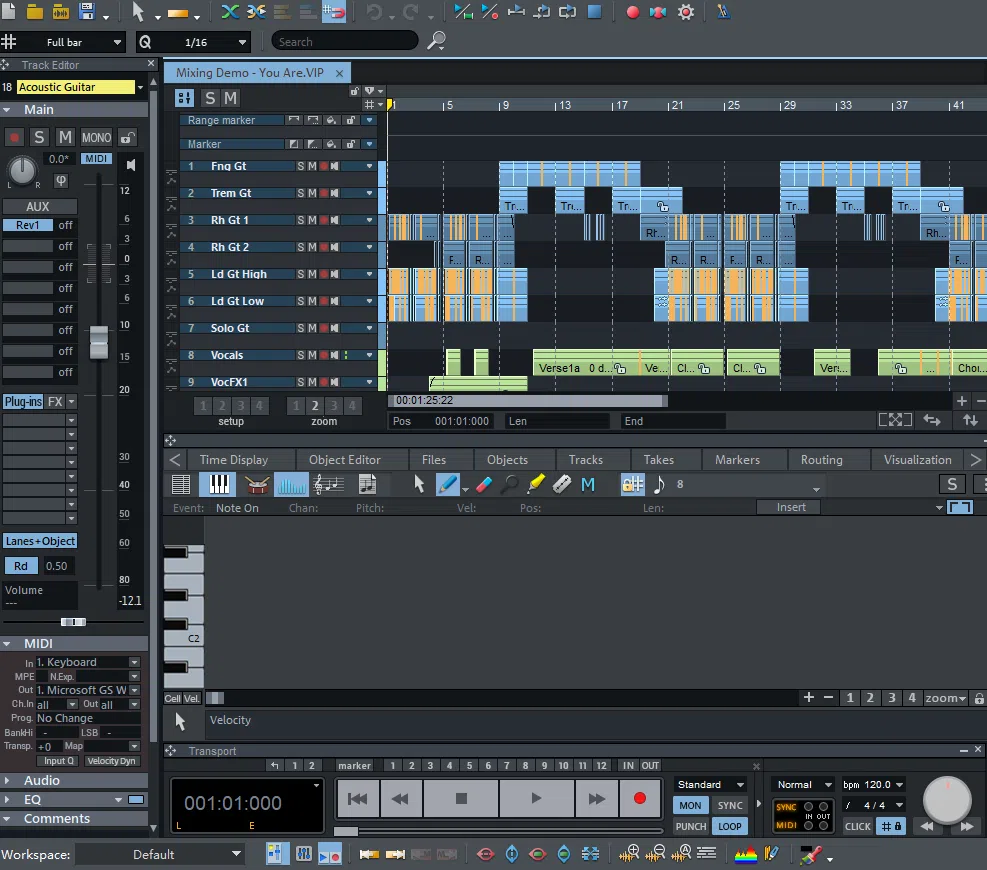
Task: Mute the Vocals track
Action: pyautogui.click(x=312, y=355)
